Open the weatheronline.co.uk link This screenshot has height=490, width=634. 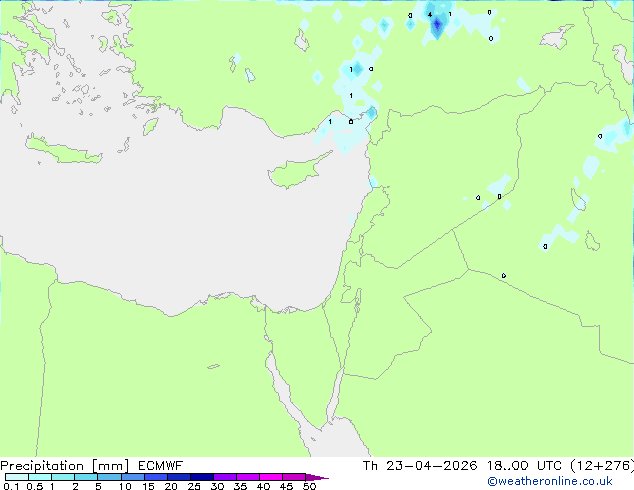point(550,481)
